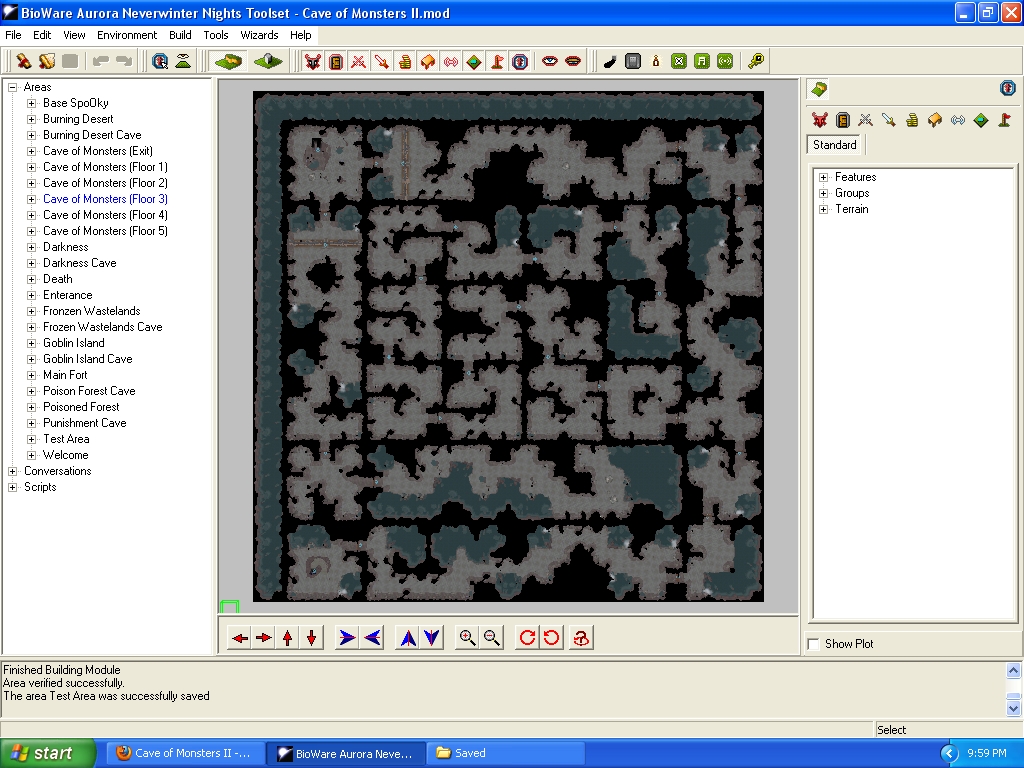Click the zoom out magnifier button
Image resolution: width=1024 pixels, height=768 pixels.
click(491, 638)
